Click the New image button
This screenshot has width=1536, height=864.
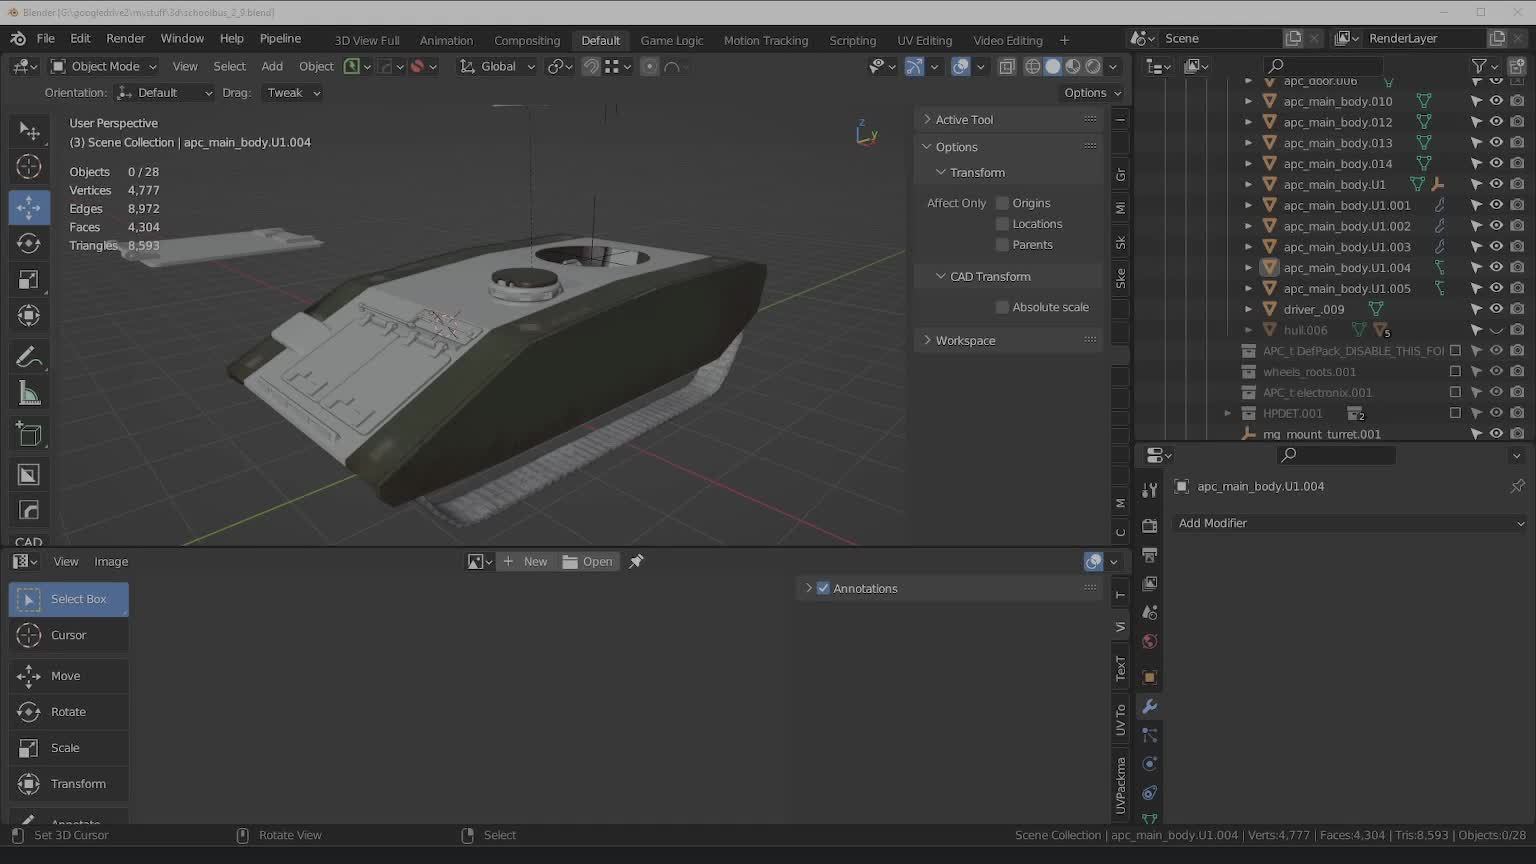[525, 562]
